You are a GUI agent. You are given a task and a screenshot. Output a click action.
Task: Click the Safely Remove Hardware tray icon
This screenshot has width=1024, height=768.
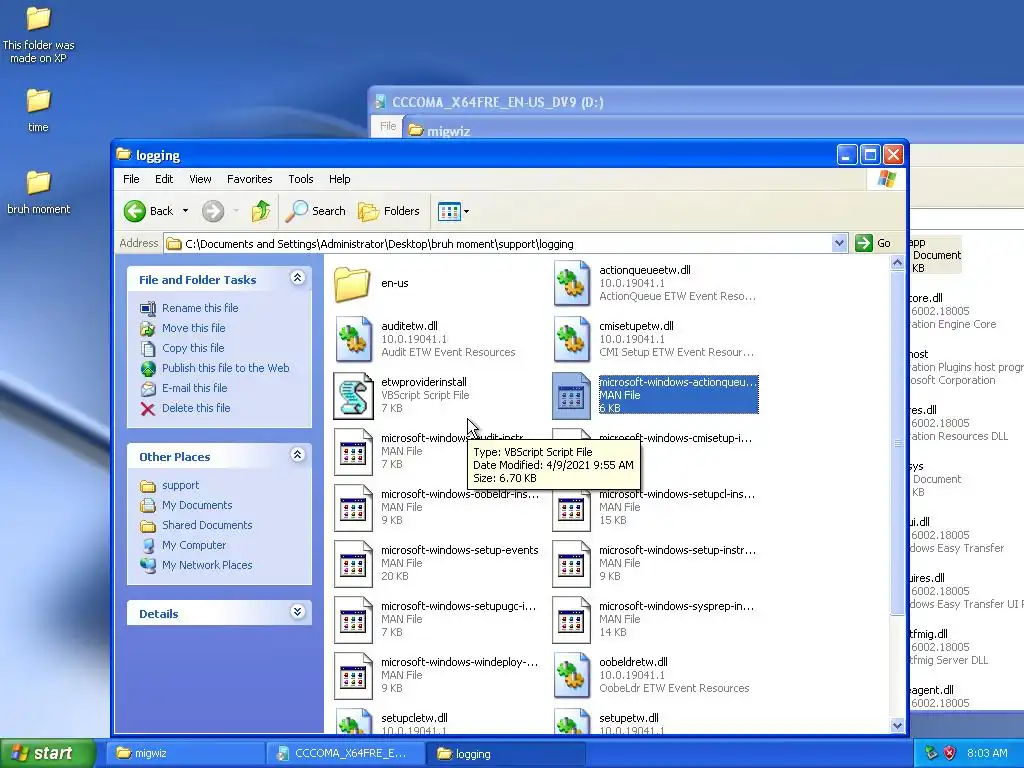931,753
